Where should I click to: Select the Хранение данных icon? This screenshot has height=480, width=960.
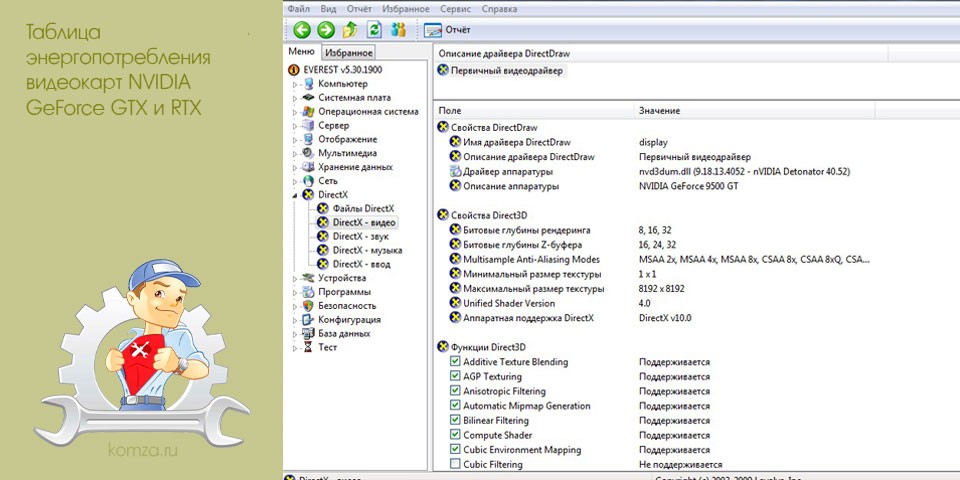coord(308,167)
